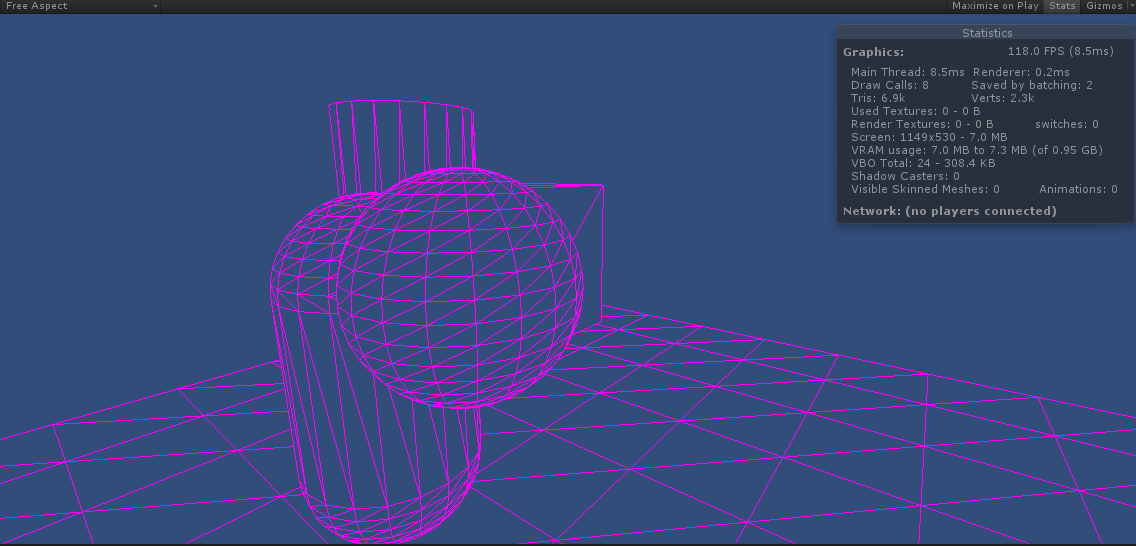This screenshot has width=1136, height=546.
Task: Click 'Animations: 0' stat
Action: point(1078,190)
